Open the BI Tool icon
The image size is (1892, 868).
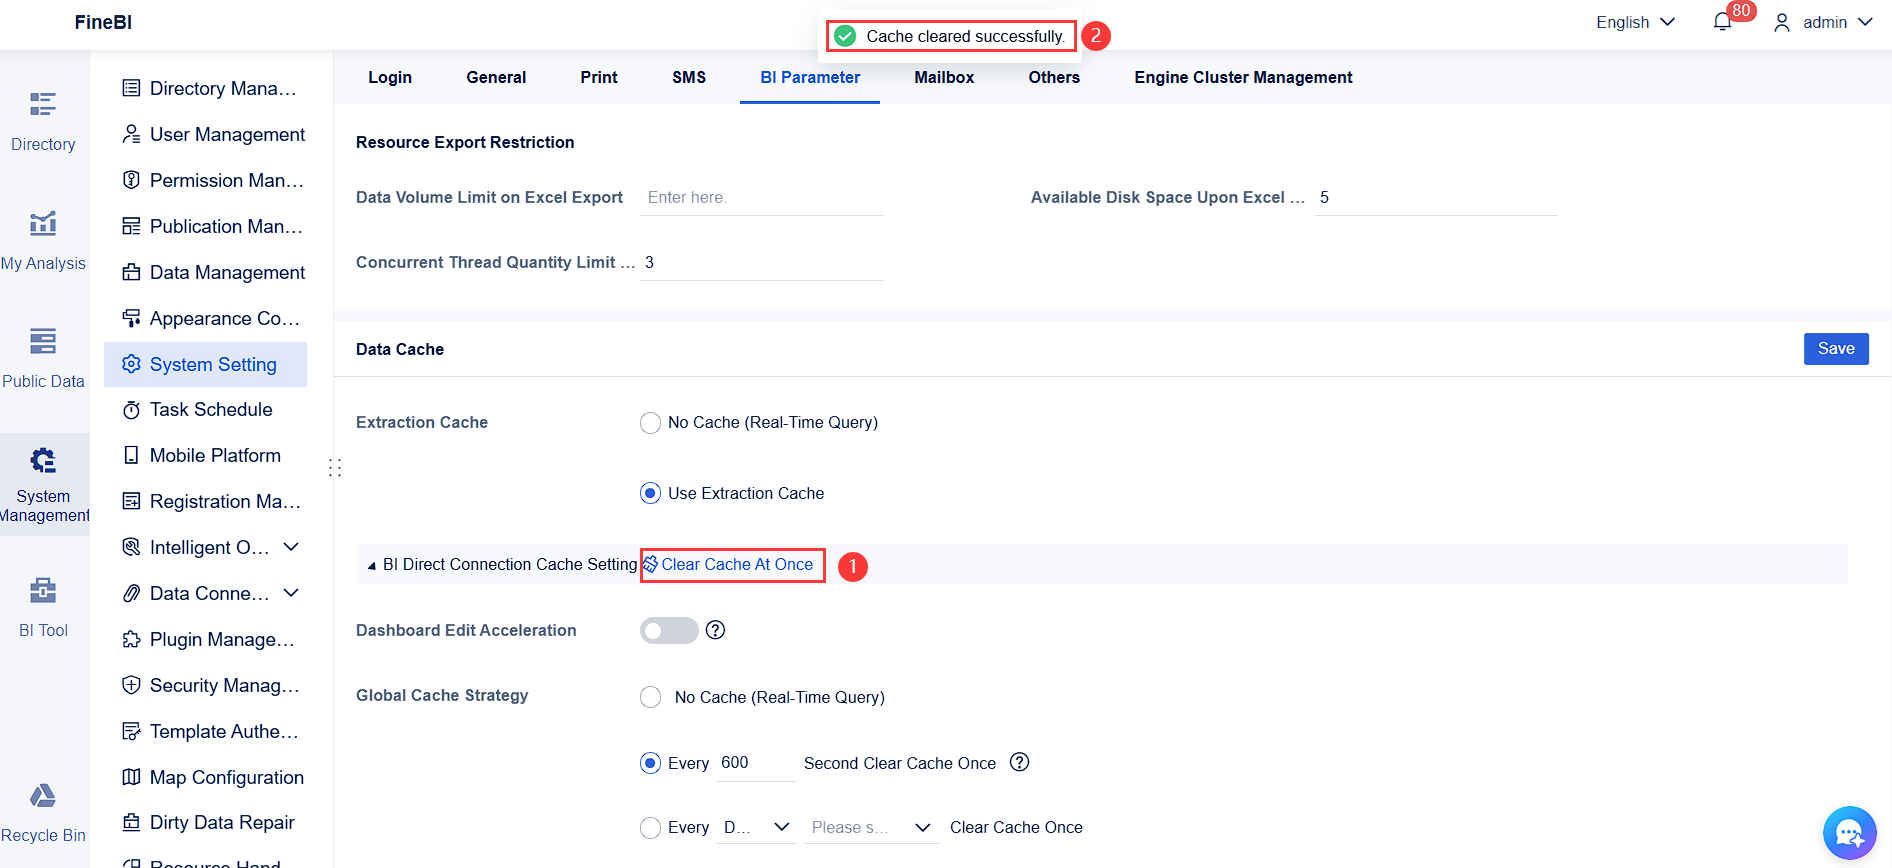(x=43, y=590)
